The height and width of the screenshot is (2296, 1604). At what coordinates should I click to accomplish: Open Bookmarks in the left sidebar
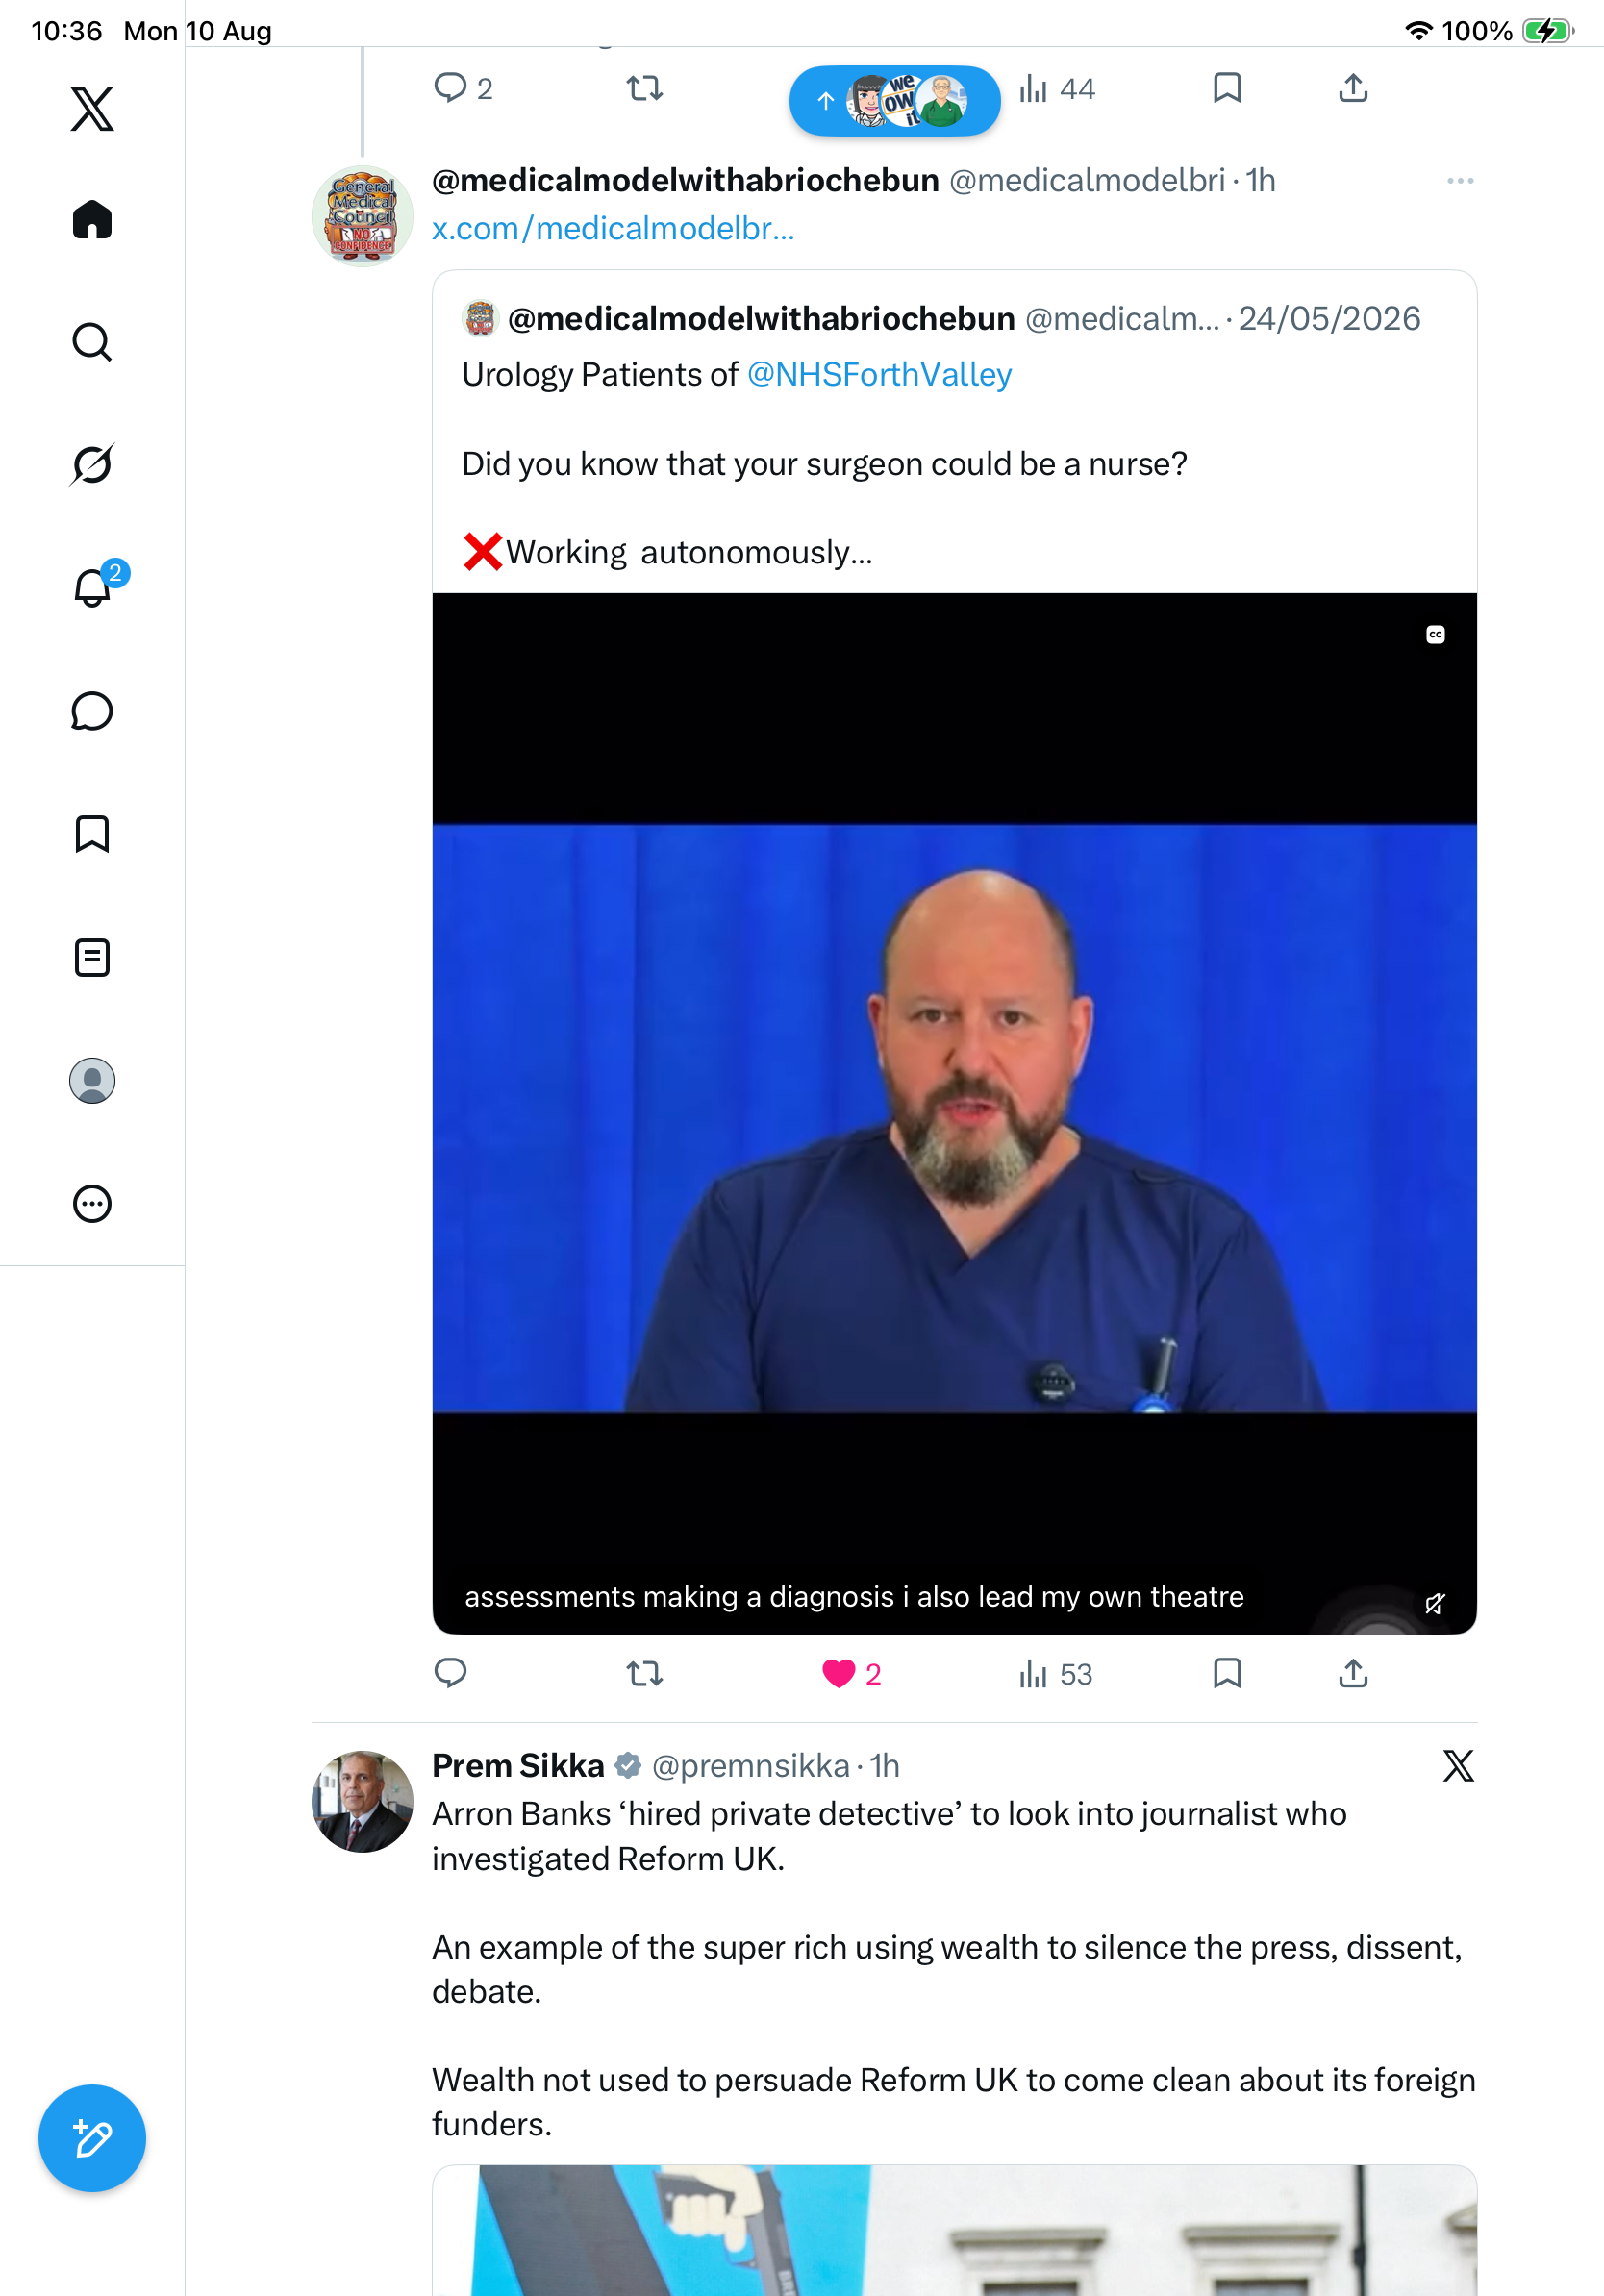point(92,833)
